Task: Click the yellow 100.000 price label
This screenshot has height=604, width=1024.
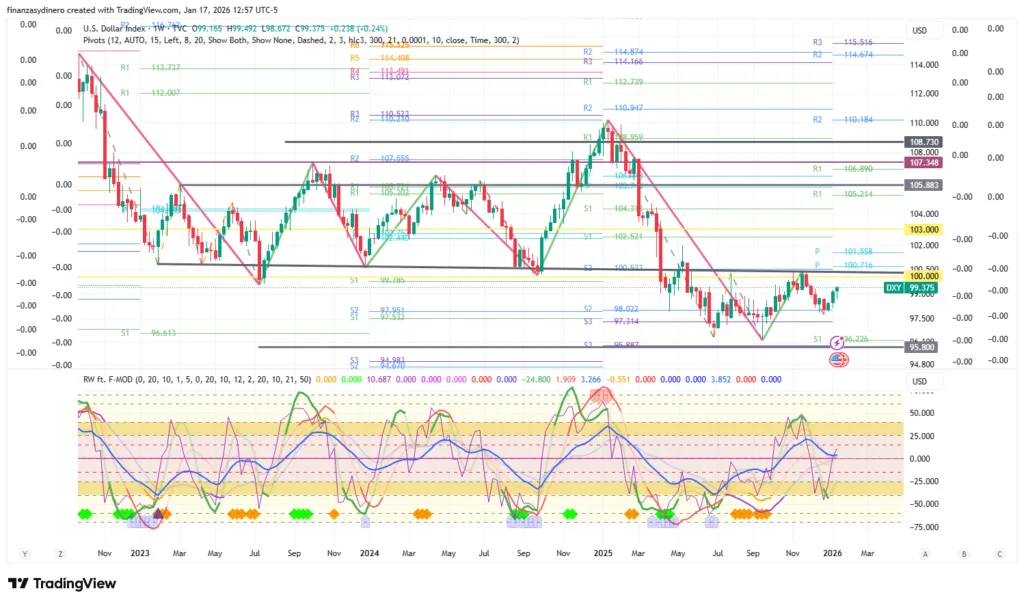Action: [x=921, y=275]
